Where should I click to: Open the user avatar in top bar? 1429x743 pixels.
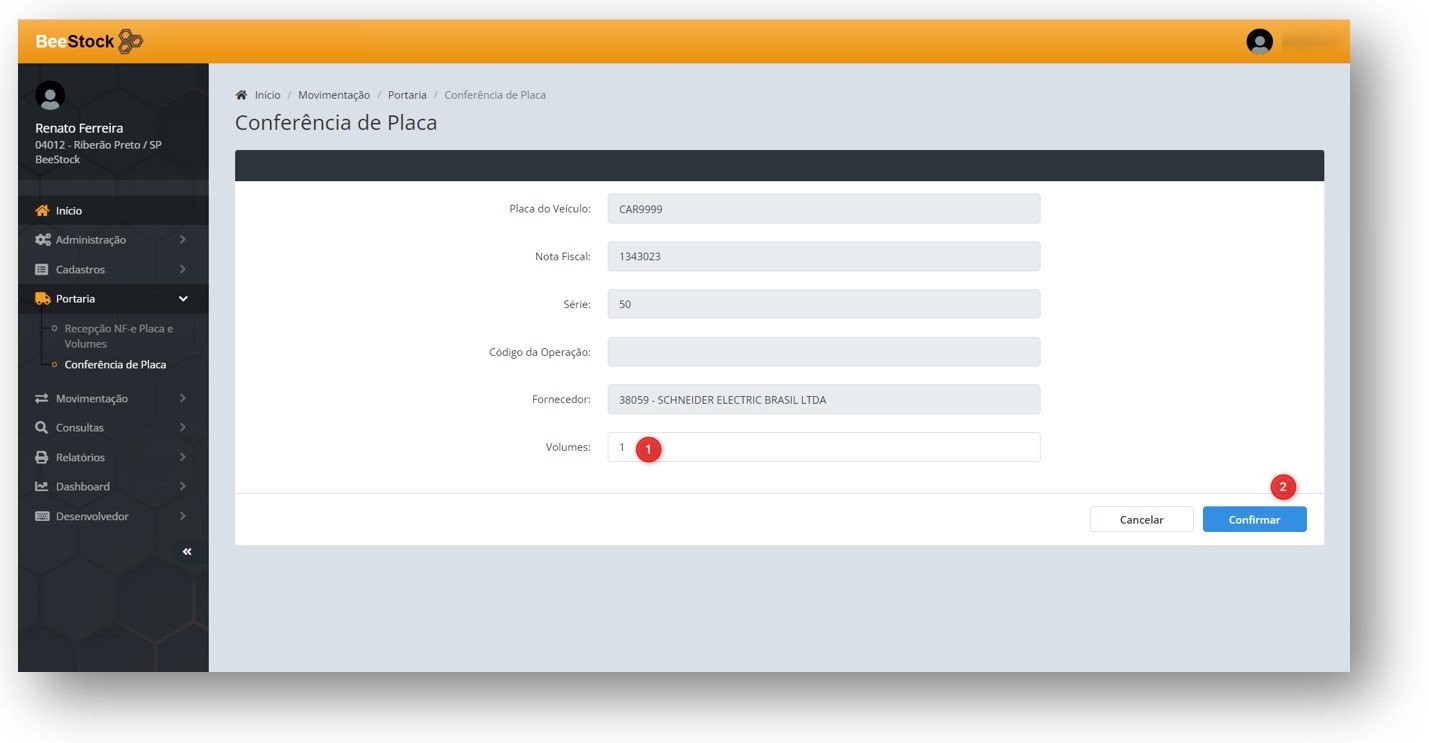coord(1259,41)
